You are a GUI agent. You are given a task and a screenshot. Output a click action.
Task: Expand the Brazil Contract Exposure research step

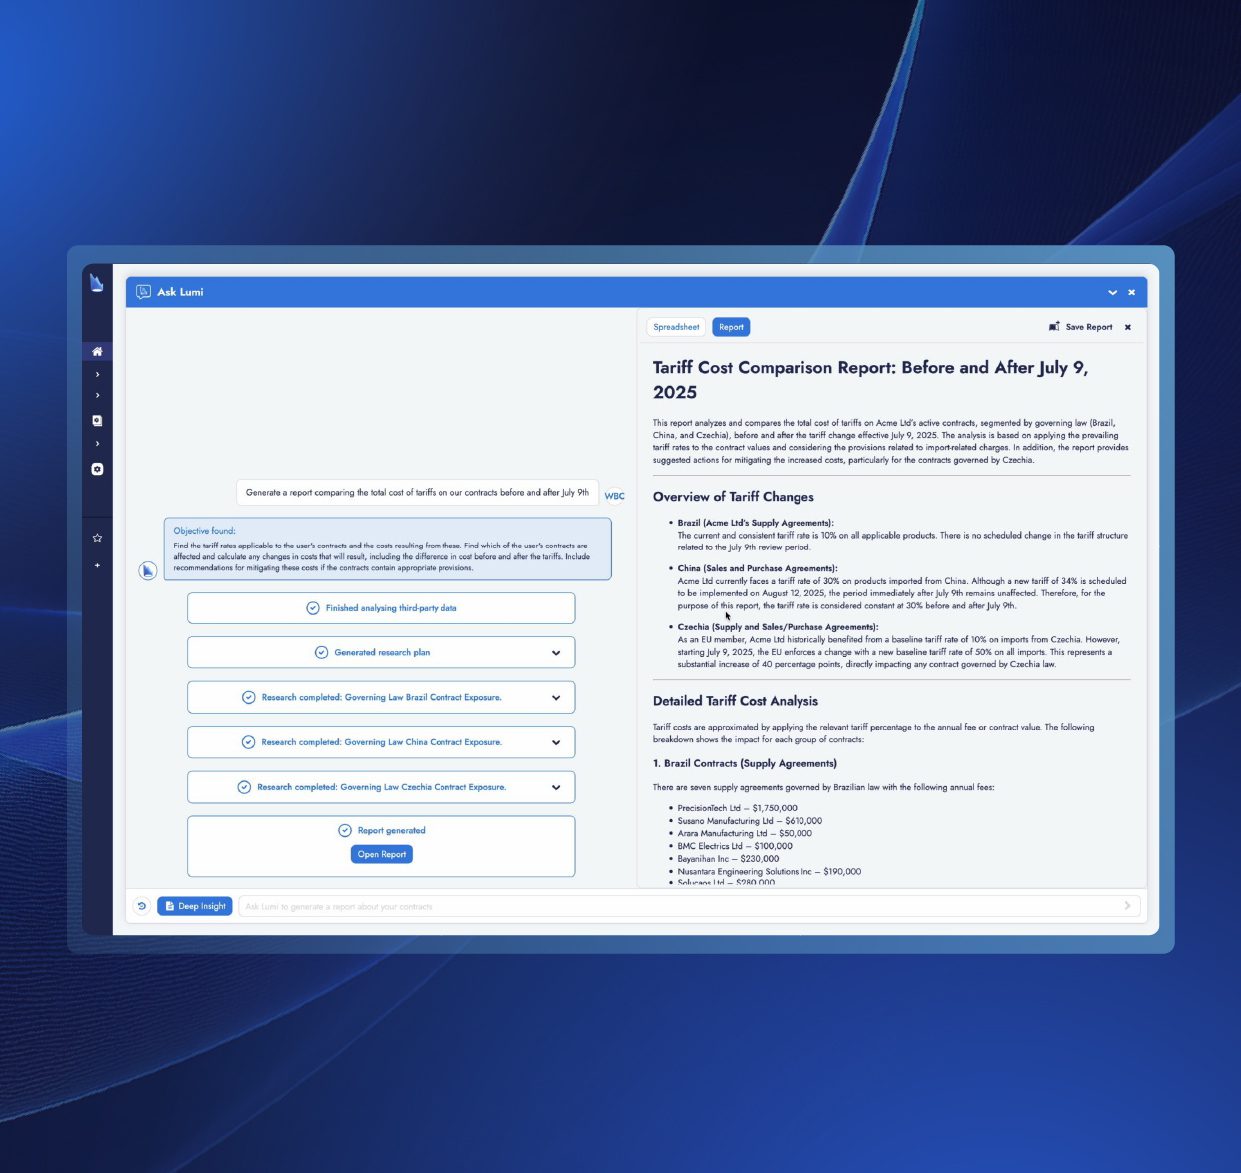556,698
